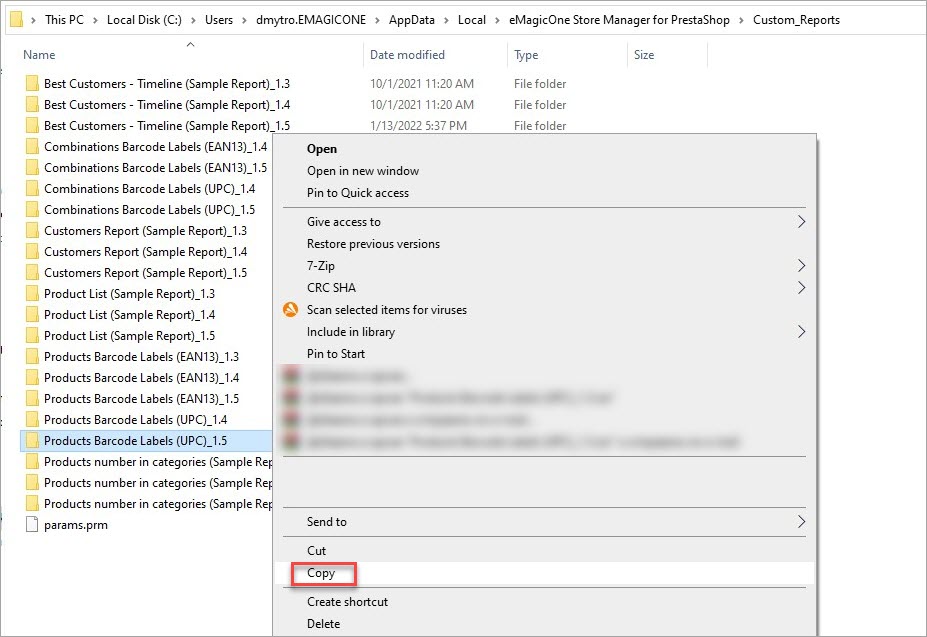Click folder icon of Combinations Barcode Labels (EAN13)_1.4
Screen dimensions: 927x637
(x=32, y=146)
